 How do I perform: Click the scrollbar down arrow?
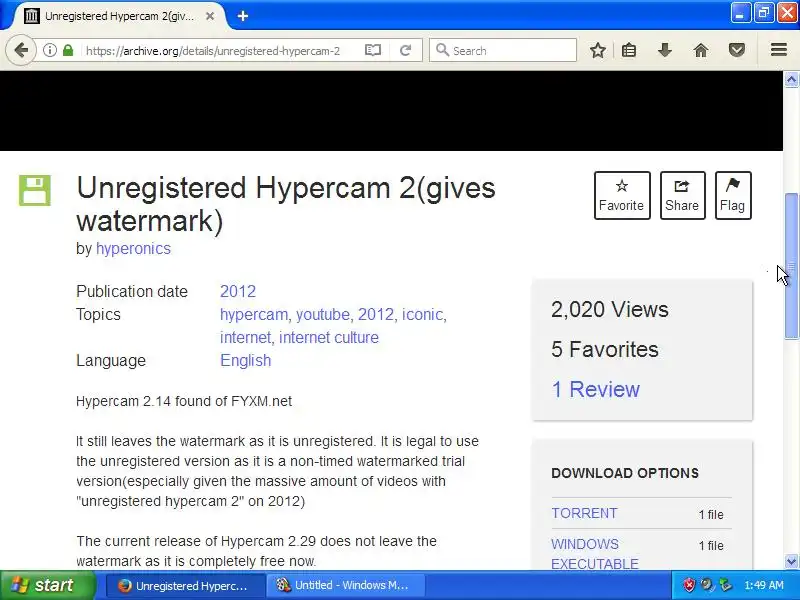tap(791, 562)
